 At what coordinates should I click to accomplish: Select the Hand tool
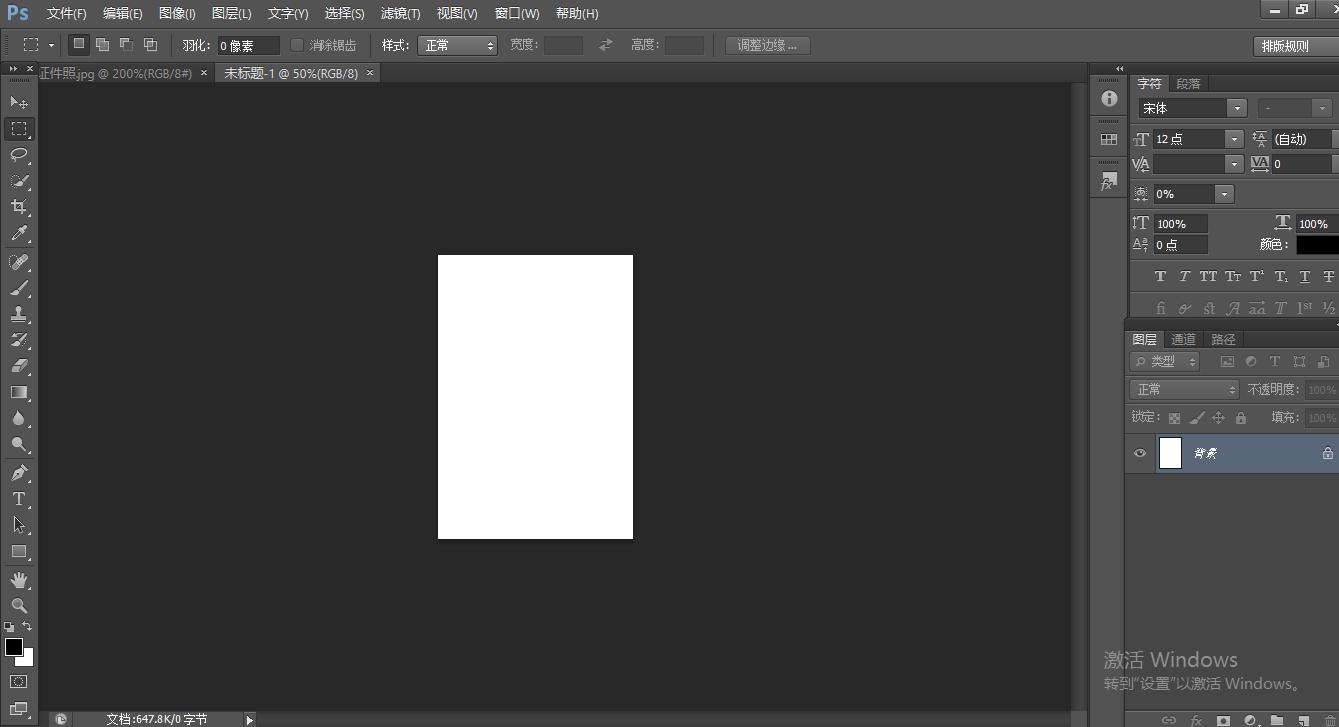point(18,580)
